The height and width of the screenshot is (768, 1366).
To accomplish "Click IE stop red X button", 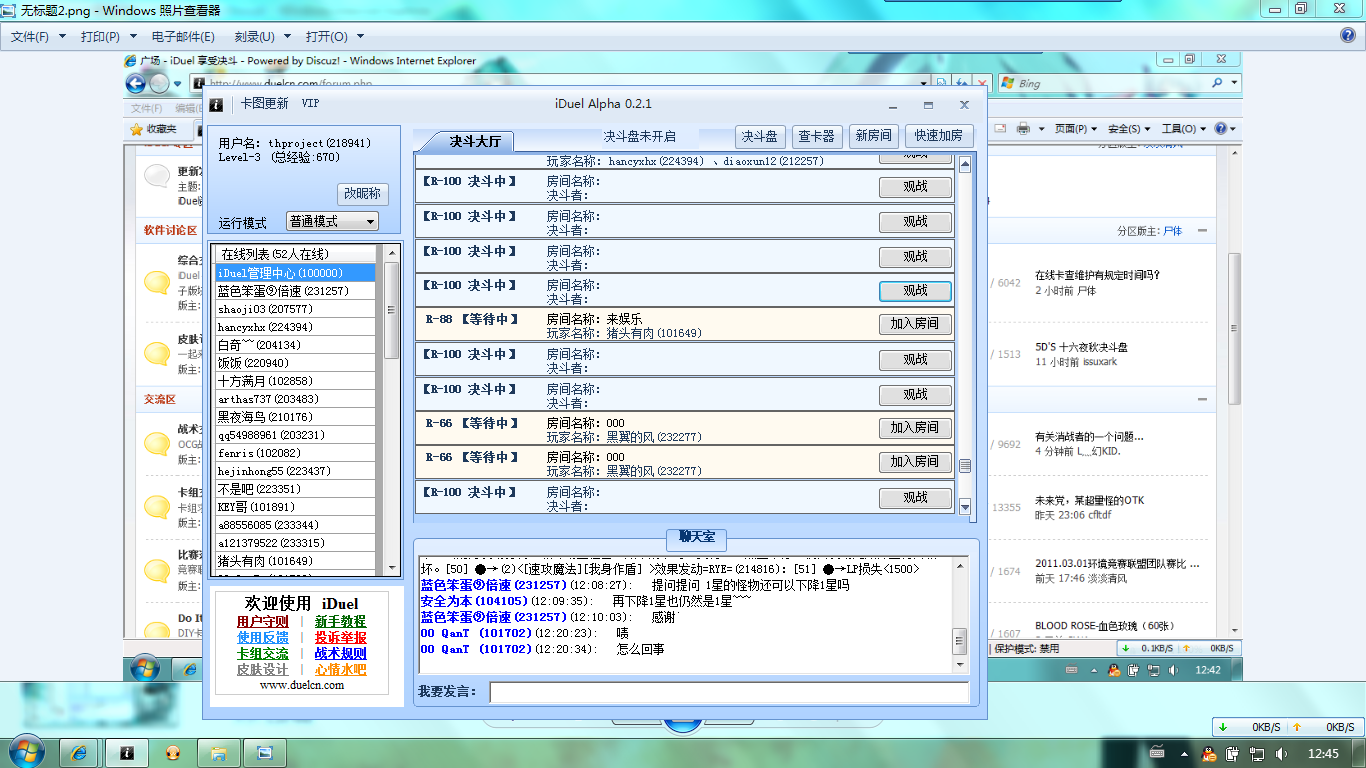I will point(982,83).
